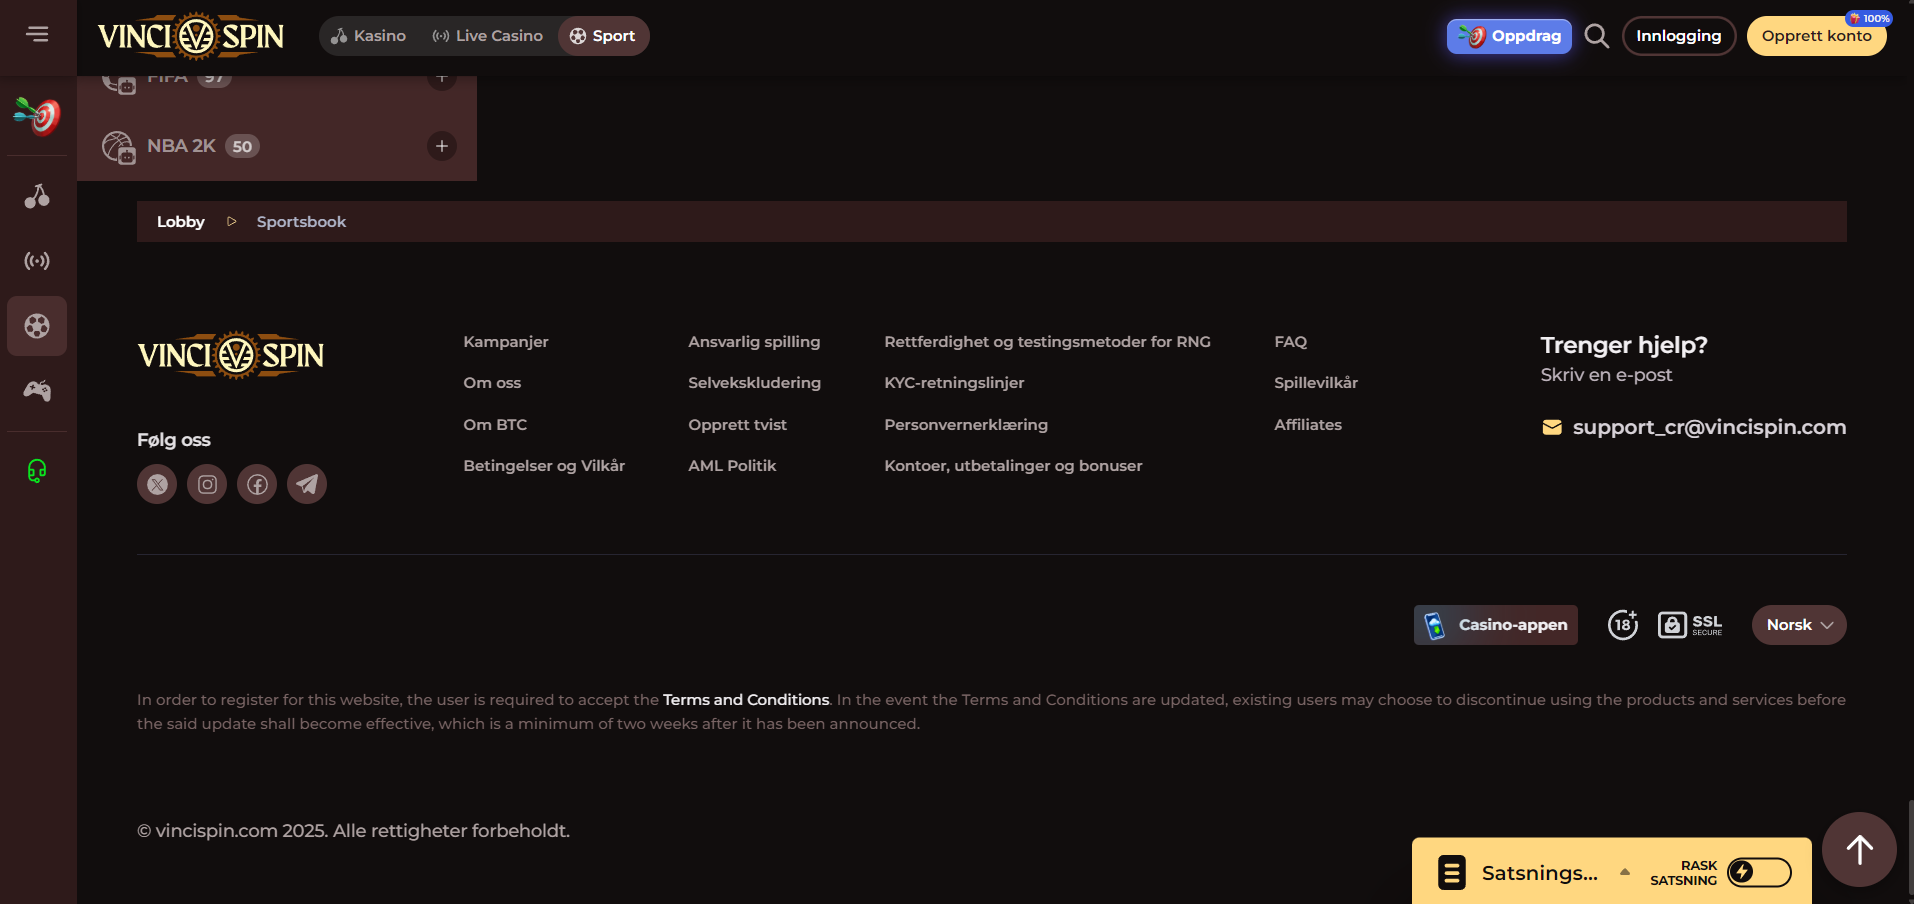Open the Opprett tvist link
Image resolution: width=1914 pixels, height=904 pixels.
(737, 425)
